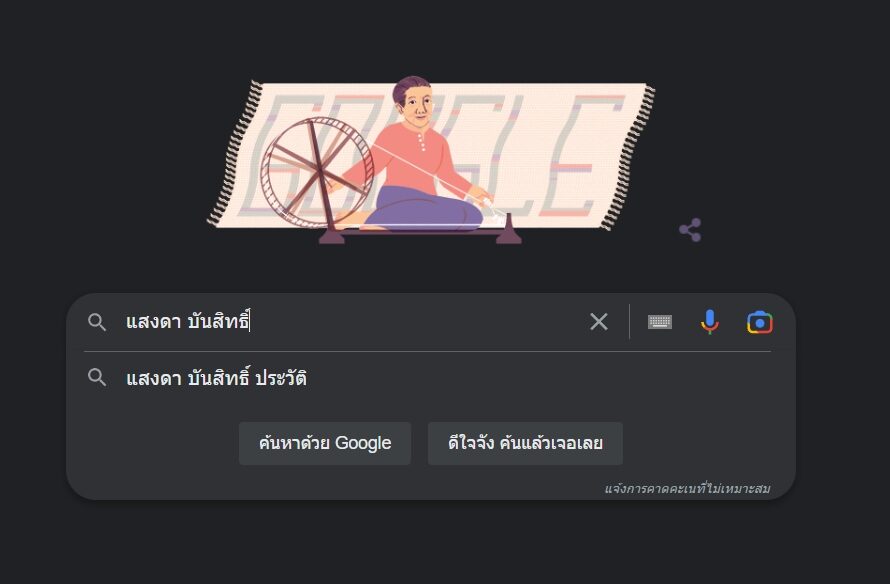Open the แจ้งการคาดคะเนที่ไม่เหมาะสม link
This screenshot has height=584, width=890.
687,488
